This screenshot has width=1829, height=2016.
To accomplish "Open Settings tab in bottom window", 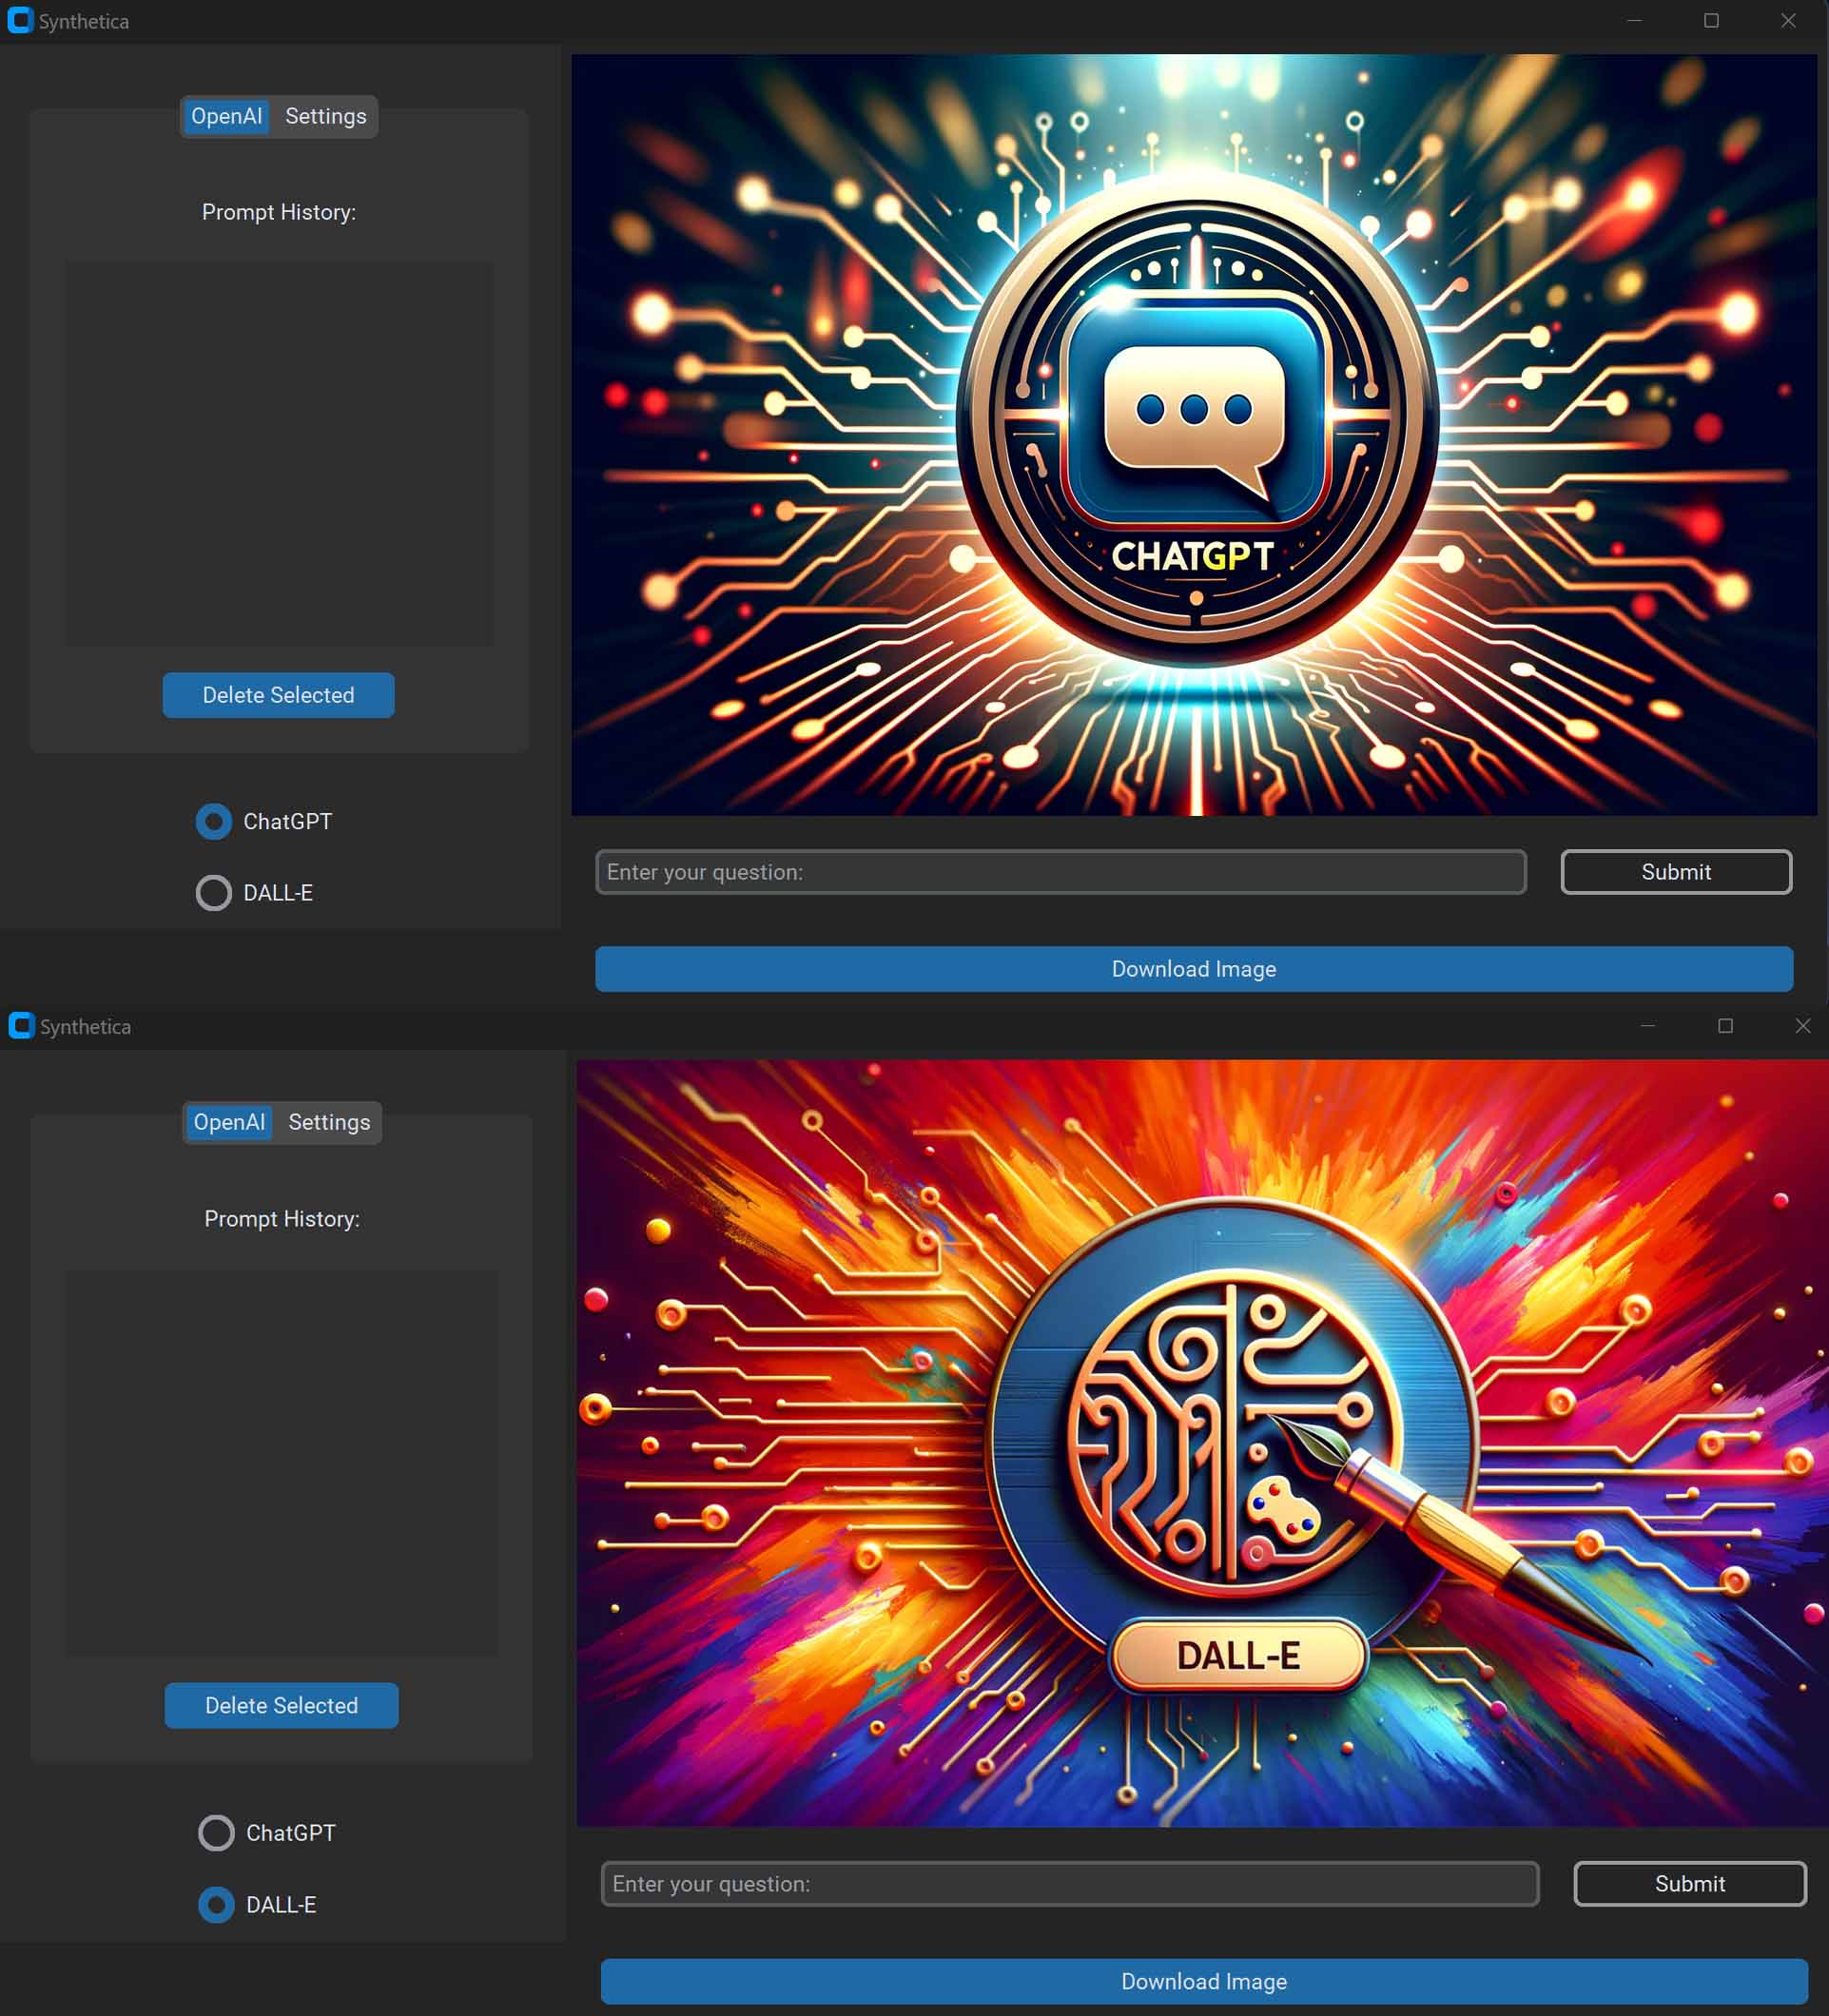I will click(329, 1123).
